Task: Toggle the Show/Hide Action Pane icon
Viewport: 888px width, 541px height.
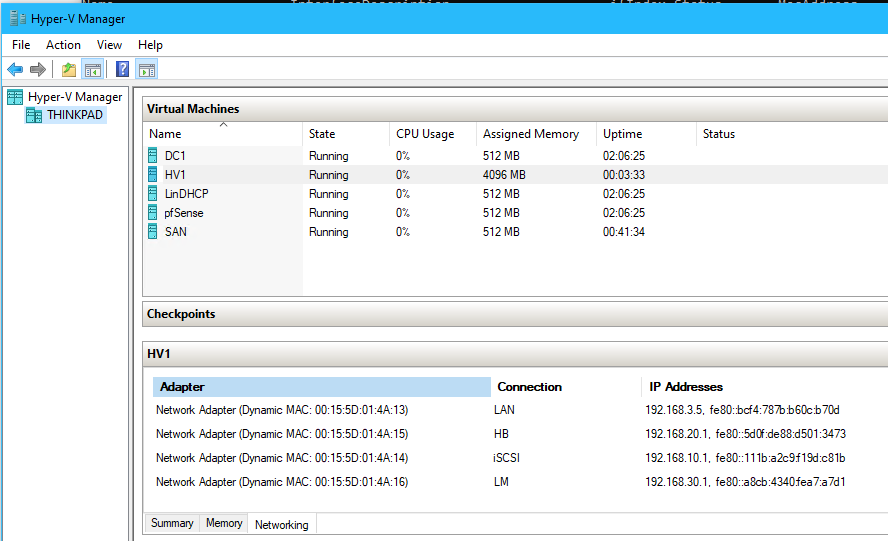Action: click(147, 70)
